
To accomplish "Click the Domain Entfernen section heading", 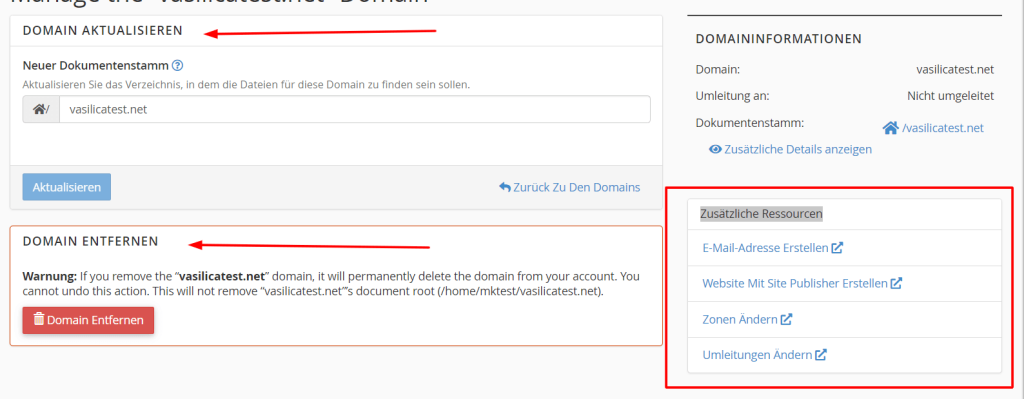I will (91, 241).
